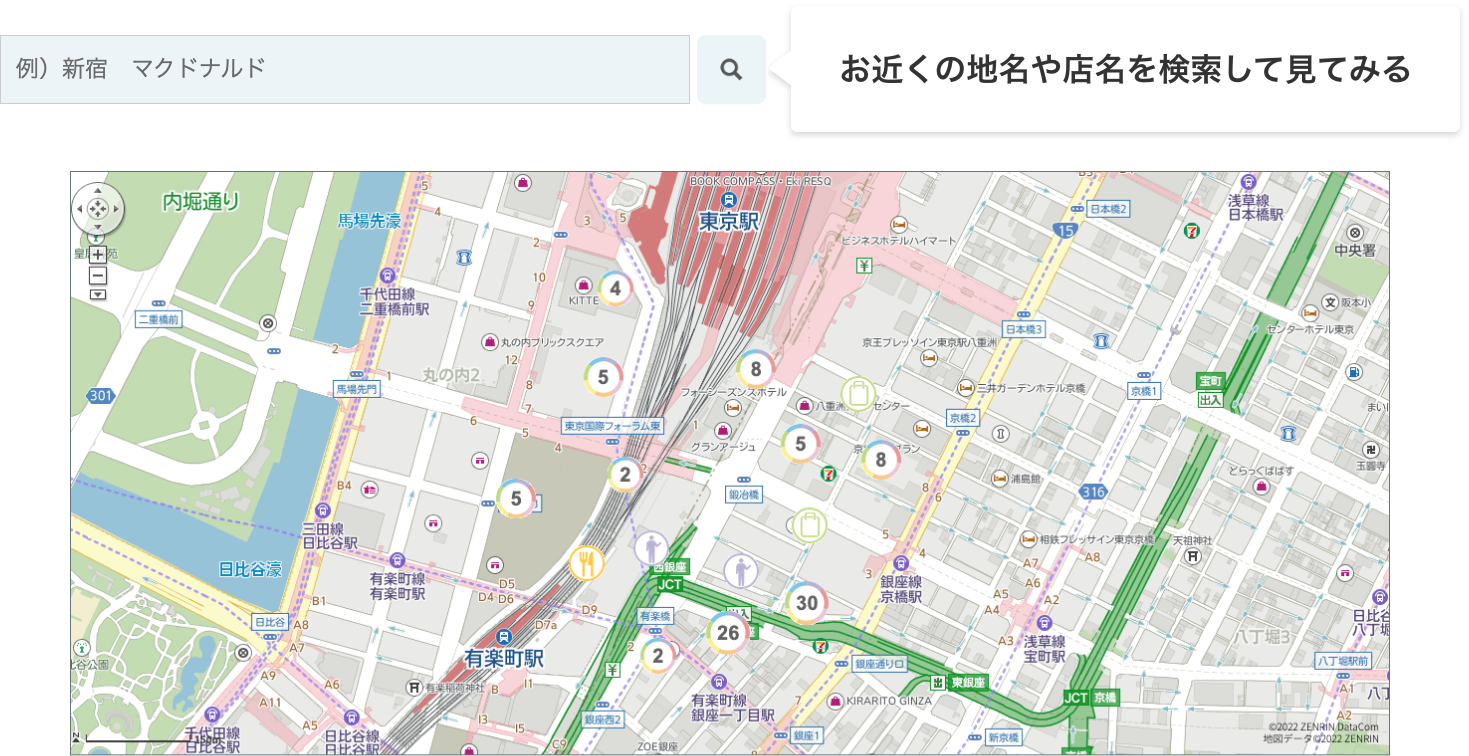This screenshot has height=756, width=1469.
Task: Open cluster 2 below 有楽橋
Action: pos(657,656)
